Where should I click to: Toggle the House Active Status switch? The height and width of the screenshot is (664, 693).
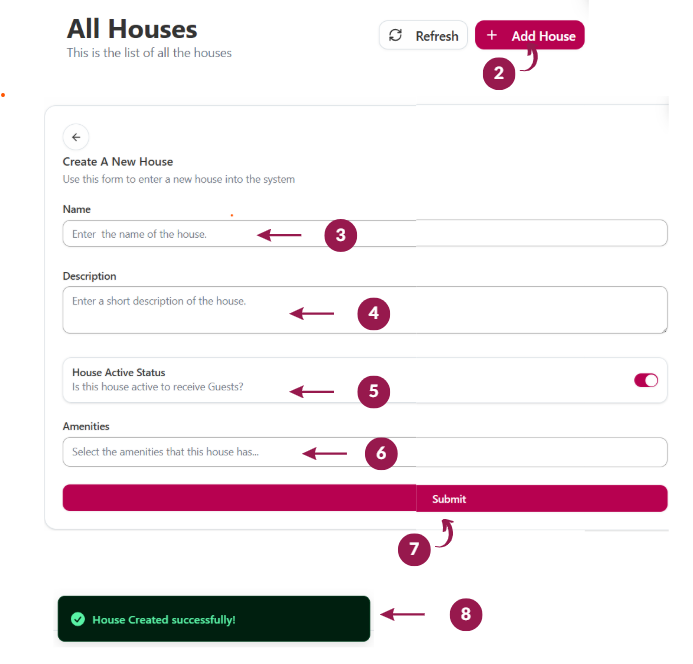coord(646,380)
